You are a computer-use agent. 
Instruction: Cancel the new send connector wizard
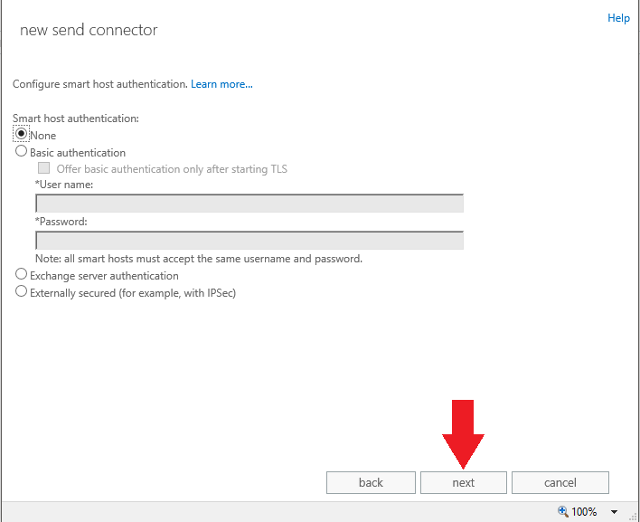[x=560, y=482]
